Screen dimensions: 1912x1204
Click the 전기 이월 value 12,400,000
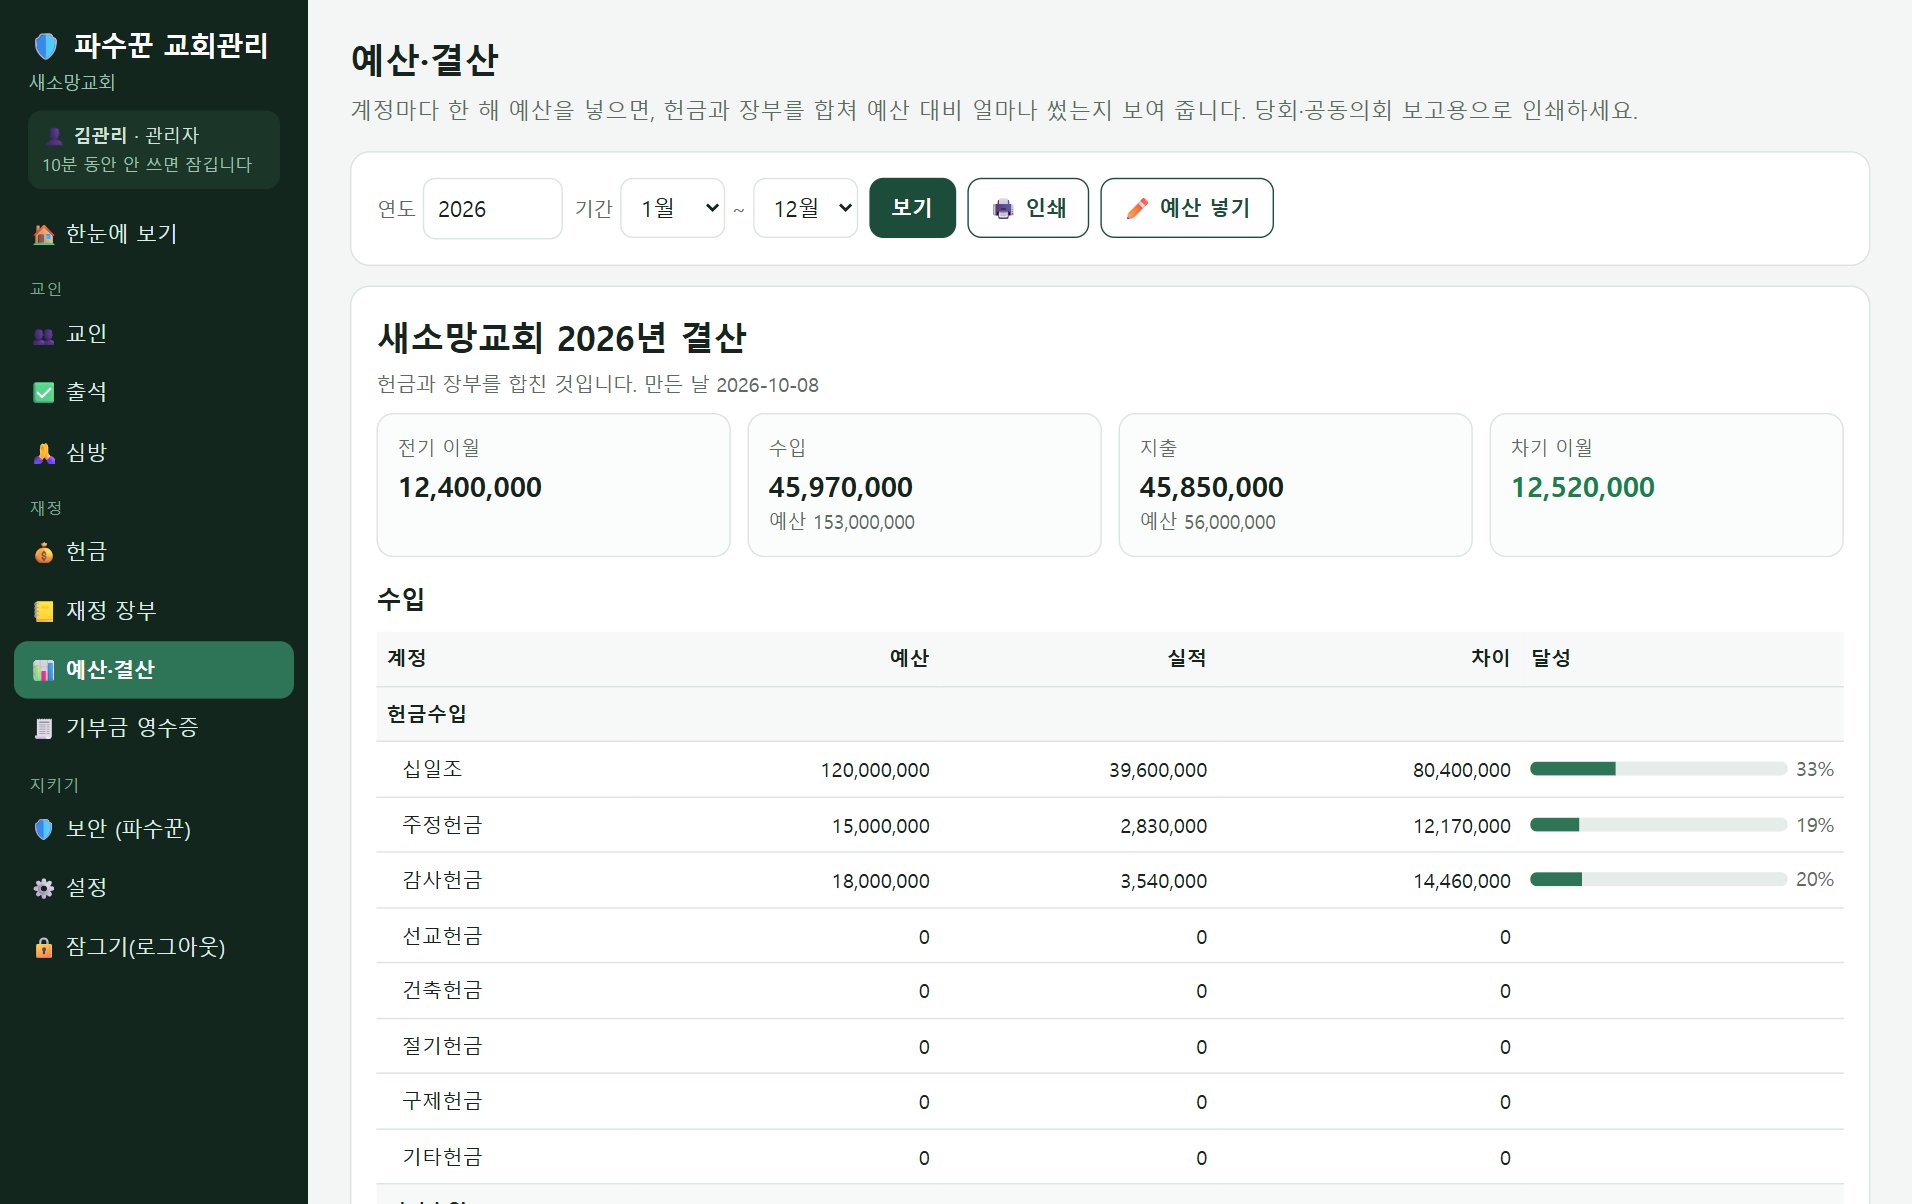coord(470,488)
